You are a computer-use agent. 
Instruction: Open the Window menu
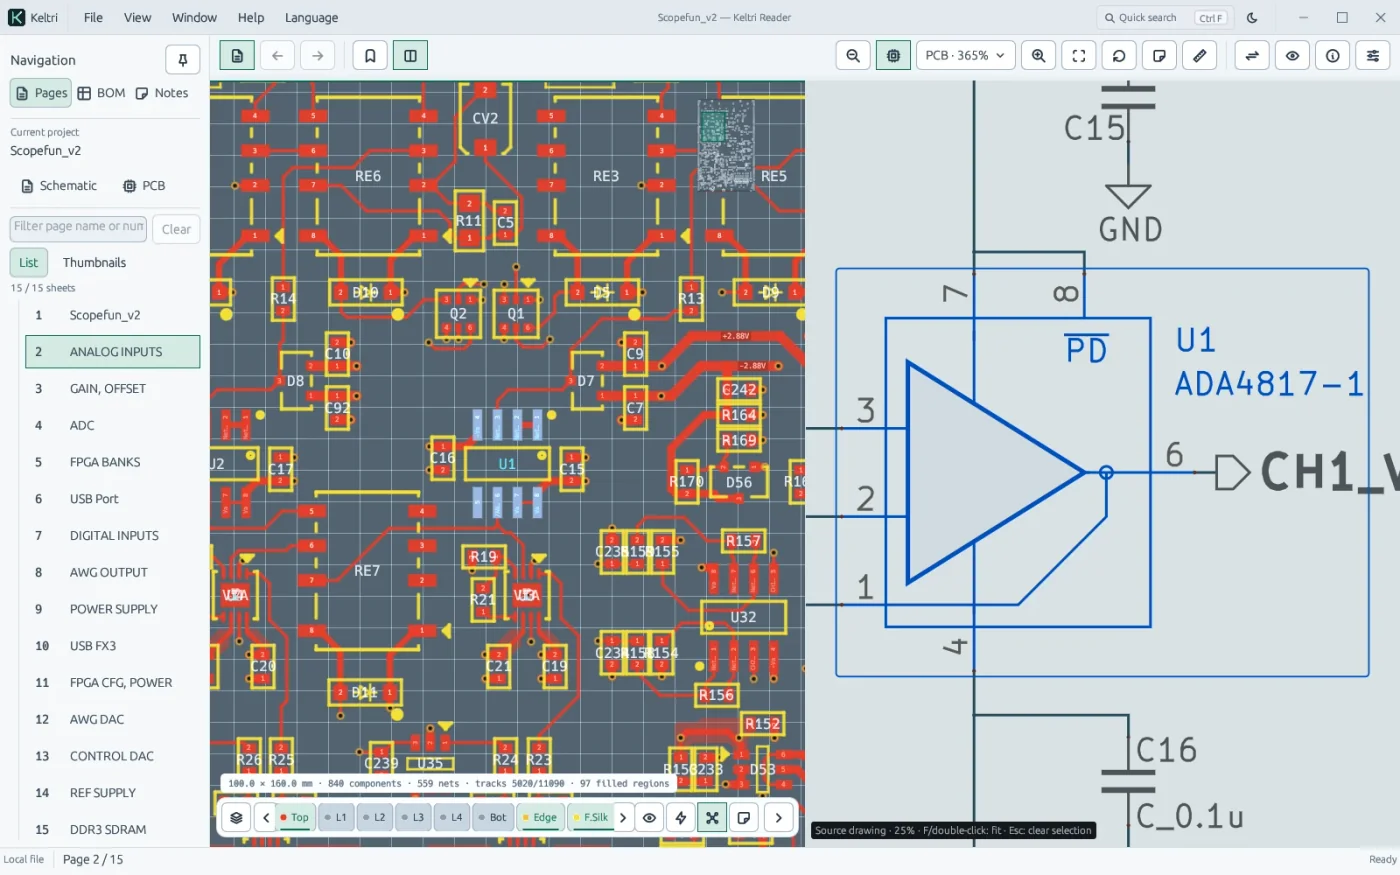click(x=194, y=18)
